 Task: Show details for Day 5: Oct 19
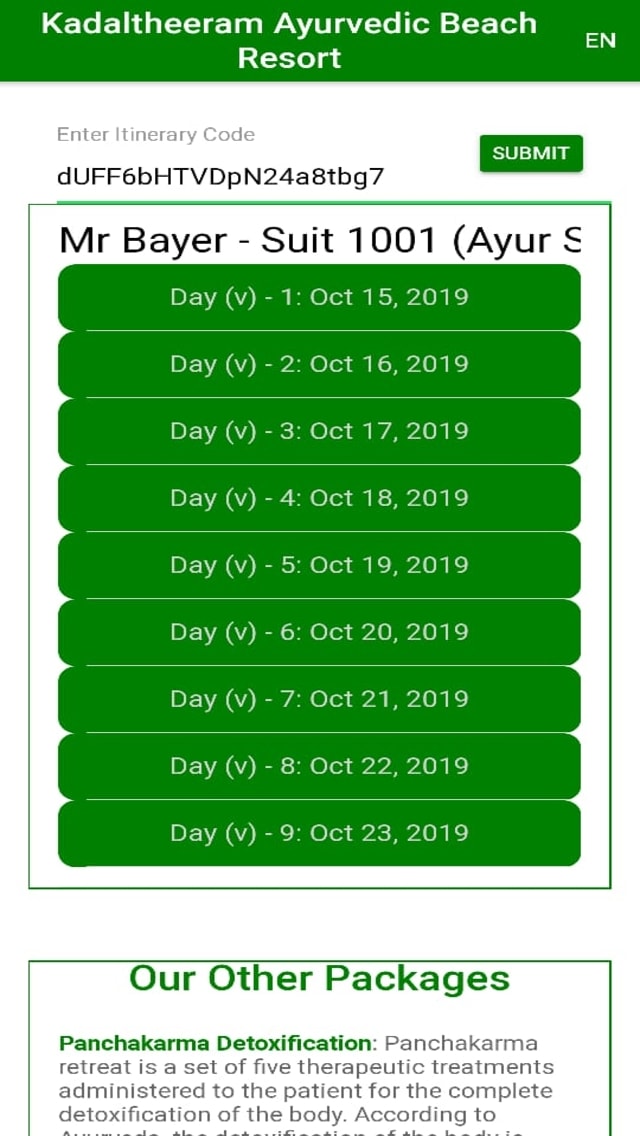pyautogui.click(x=319, y=565)
